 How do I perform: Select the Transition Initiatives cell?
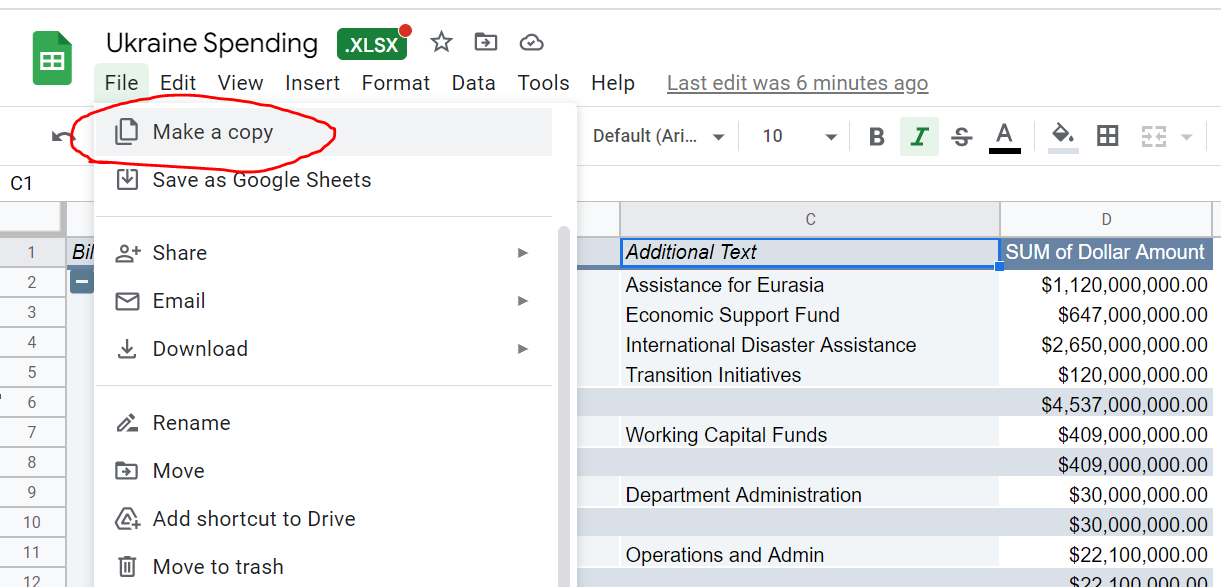click(x=810, y=375)
